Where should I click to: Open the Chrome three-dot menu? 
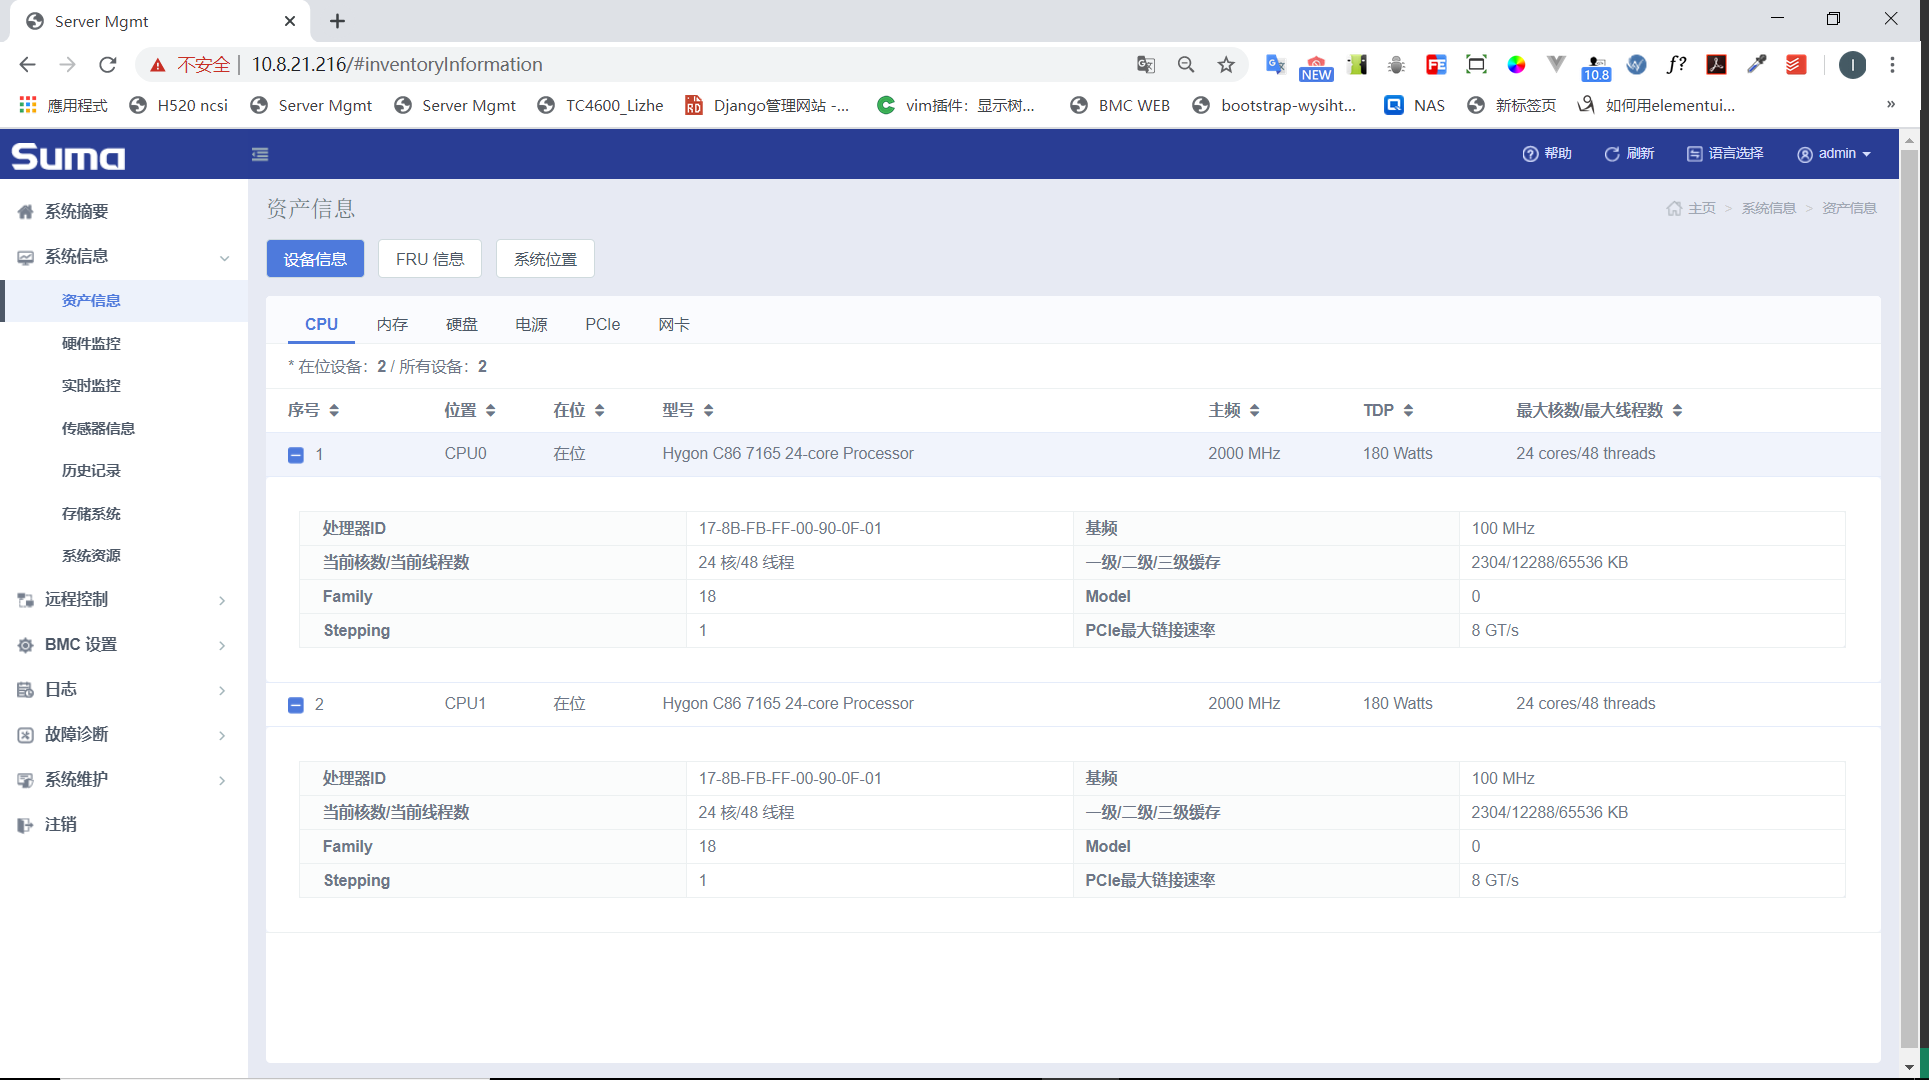pos(1892,65)
